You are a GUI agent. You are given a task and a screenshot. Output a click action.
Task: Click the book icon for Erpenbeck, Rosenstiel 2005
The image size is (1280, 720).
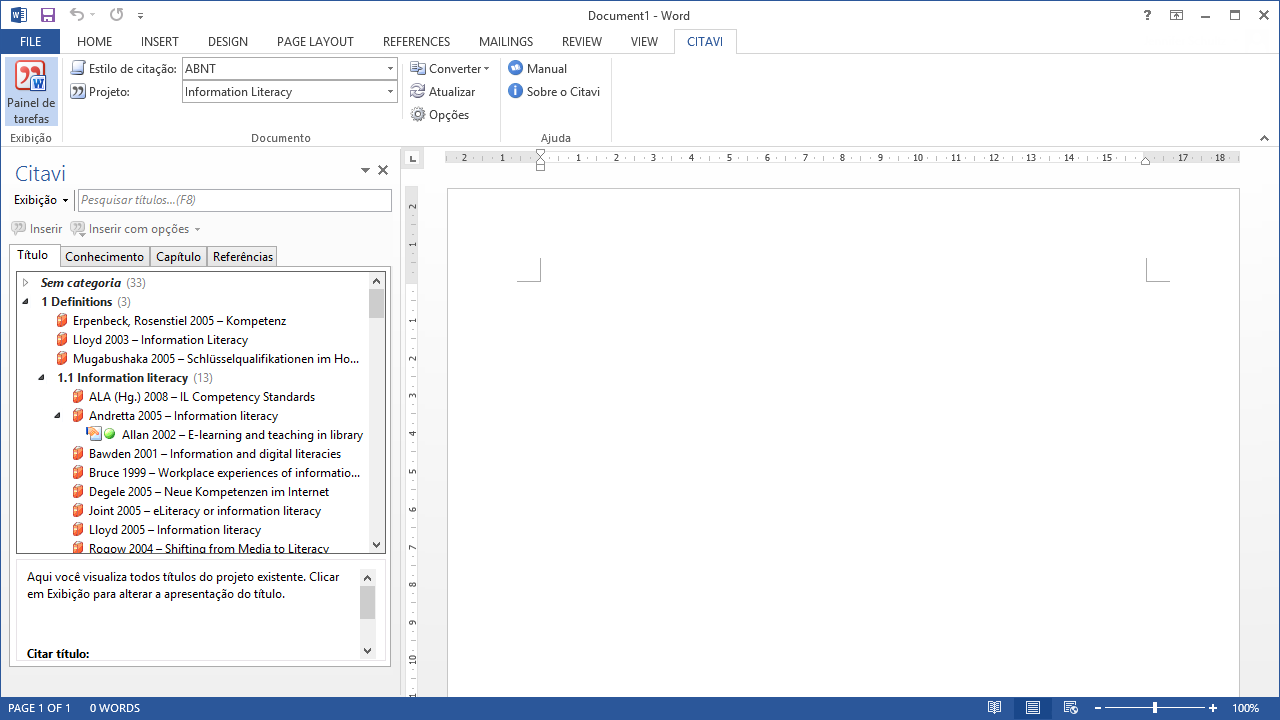[62, 321]
